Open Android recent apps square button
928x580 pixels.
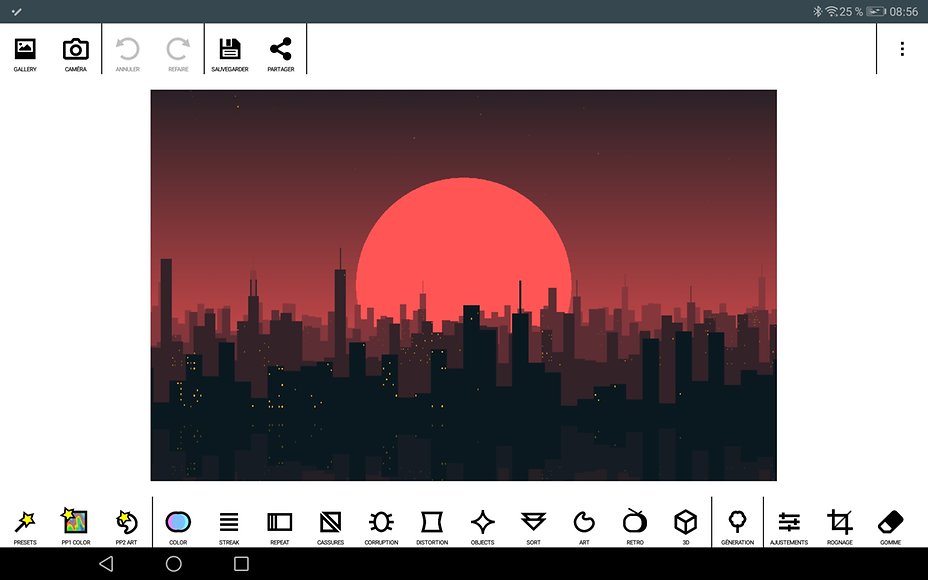[241, 563]
